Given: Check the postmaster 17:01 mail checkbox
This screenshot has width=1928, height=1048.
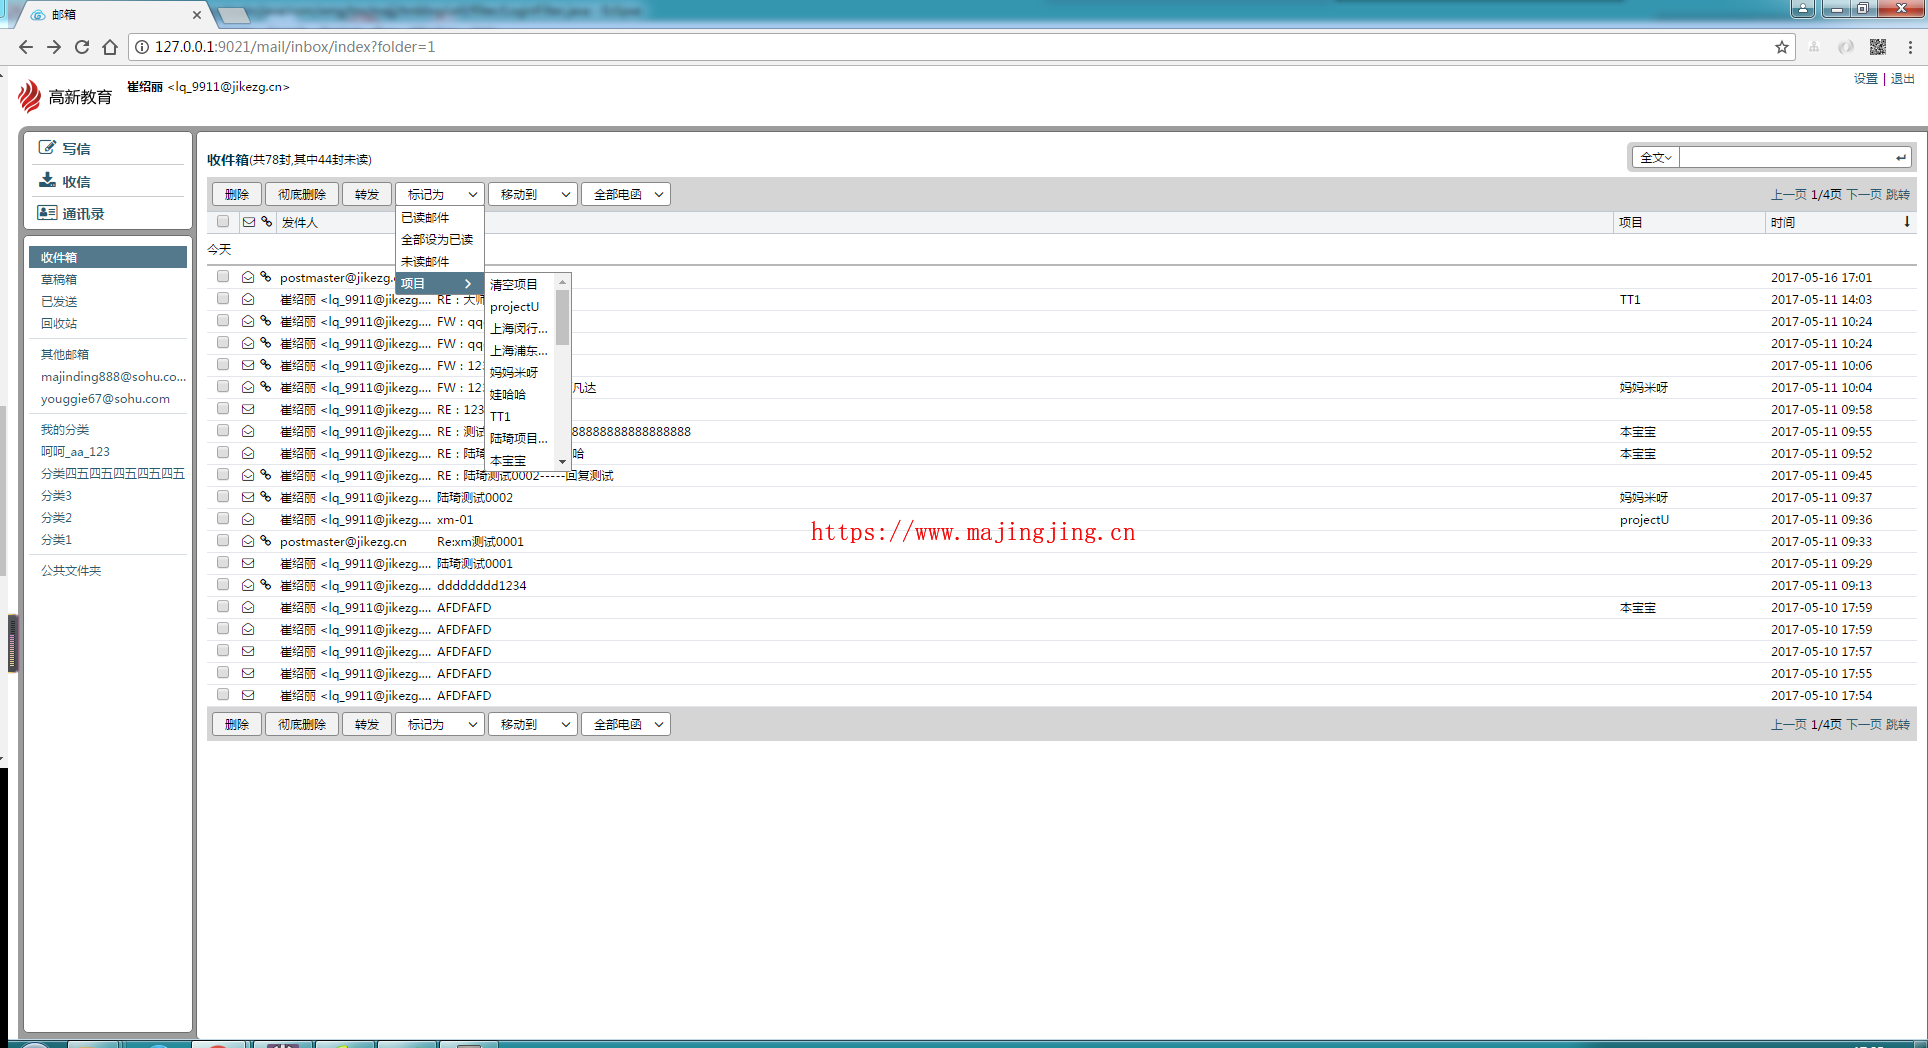Looking at the screenshot, I should [x=223, y=277].
